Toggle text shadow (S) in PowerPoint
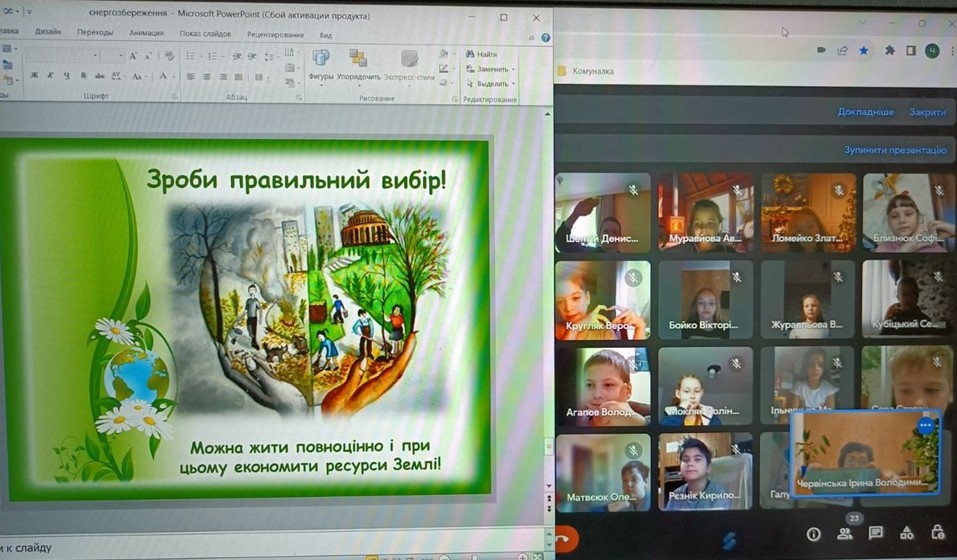 (x=83, y=76)
